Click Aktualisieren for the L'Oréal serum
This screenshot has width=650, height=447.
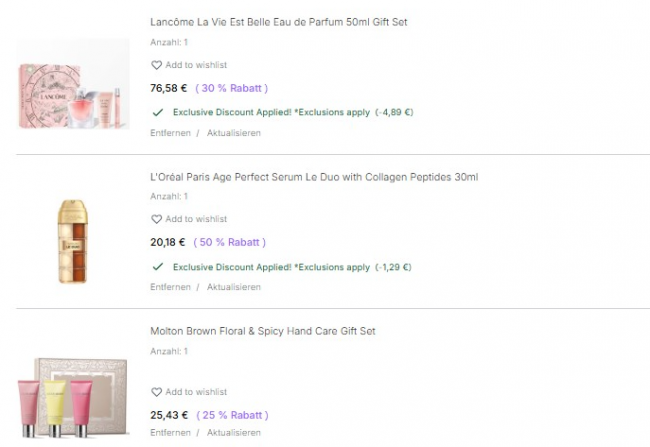(x=233, y=287)
